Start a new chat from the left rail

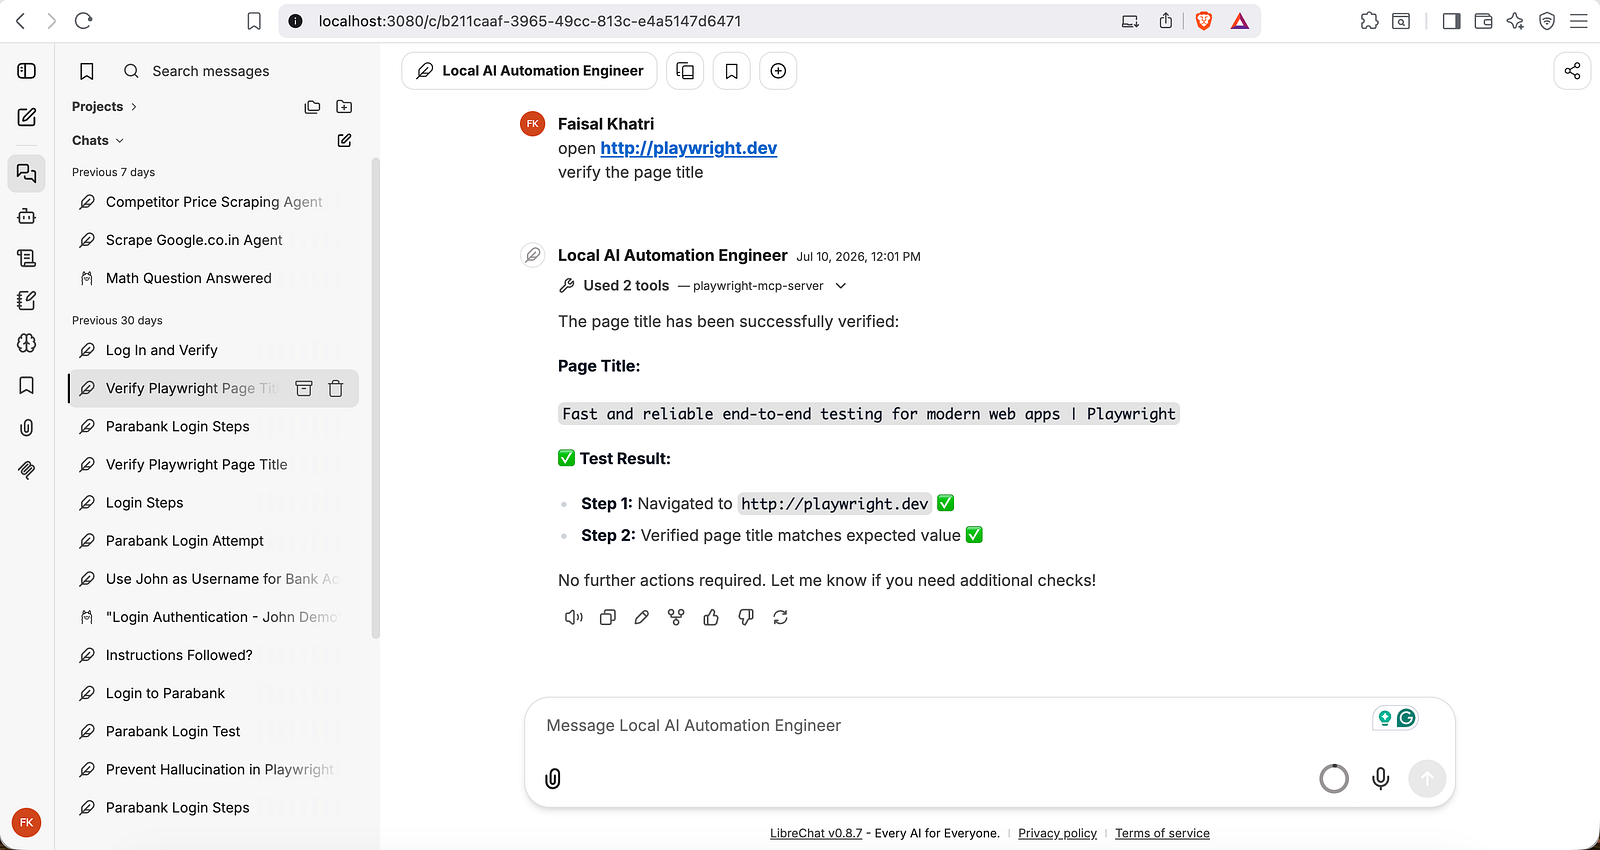click(x=27, y=117)
